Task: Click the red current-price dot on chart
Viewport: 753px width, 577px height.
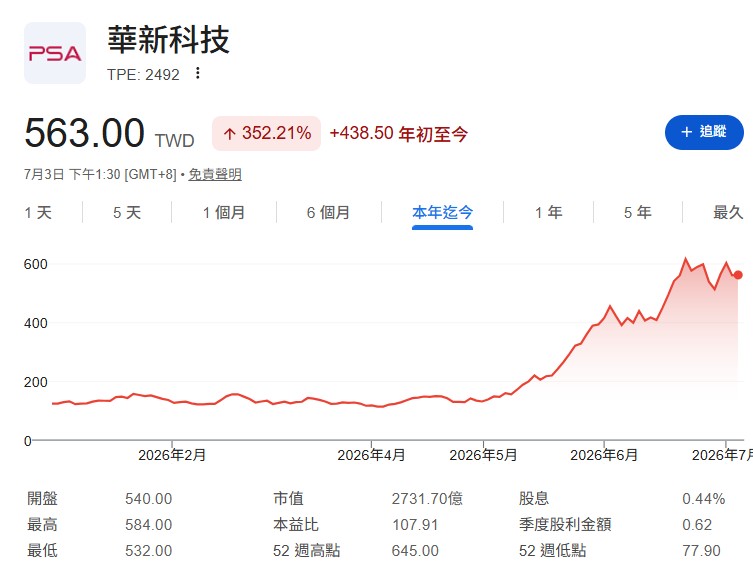Action: point(738,275)
